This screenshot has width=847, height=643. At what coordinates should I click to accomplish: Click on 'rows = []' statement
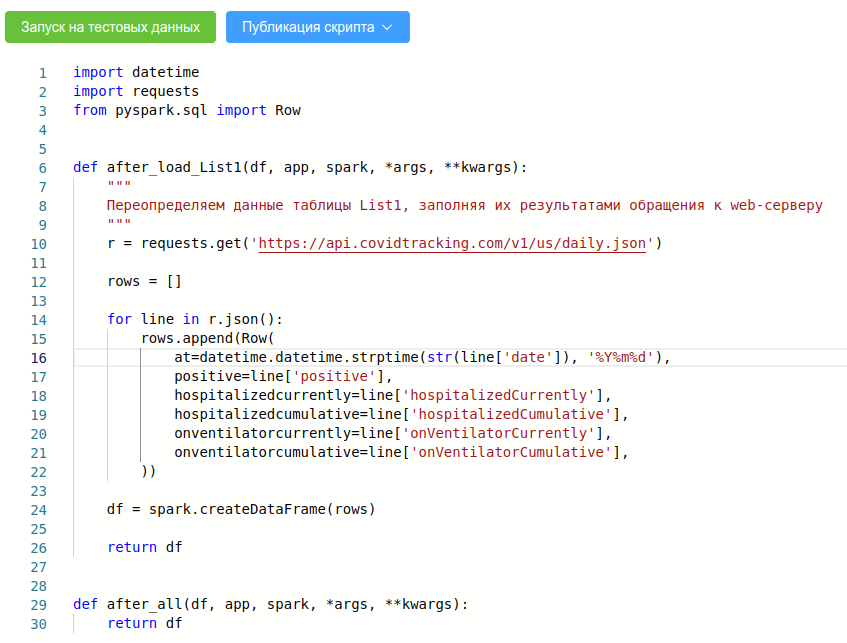click(144, 282)
